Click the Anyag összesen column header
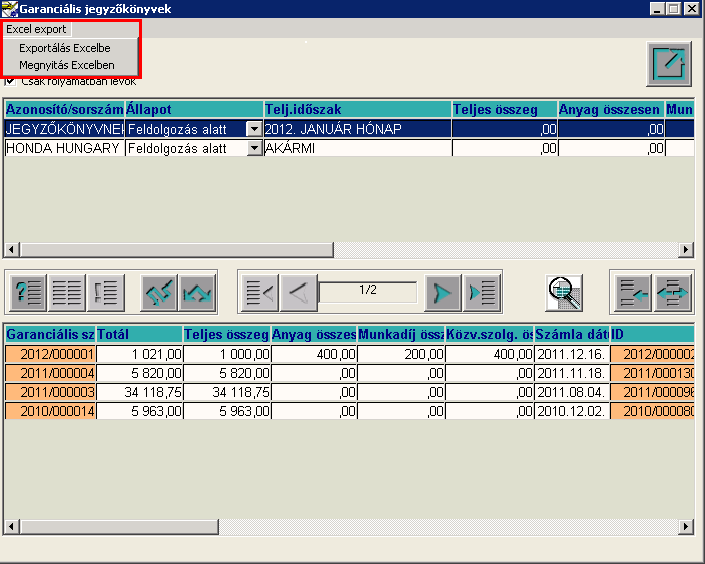 611,109
